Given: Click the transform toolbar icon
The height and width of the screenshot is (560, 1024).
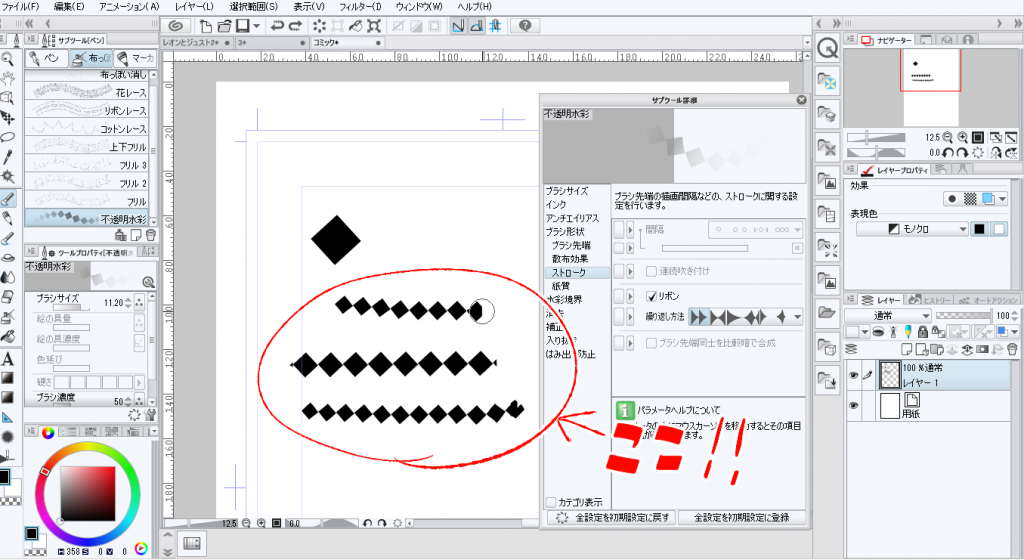Looking at the screenshot, I should click(x=374, y=26).
